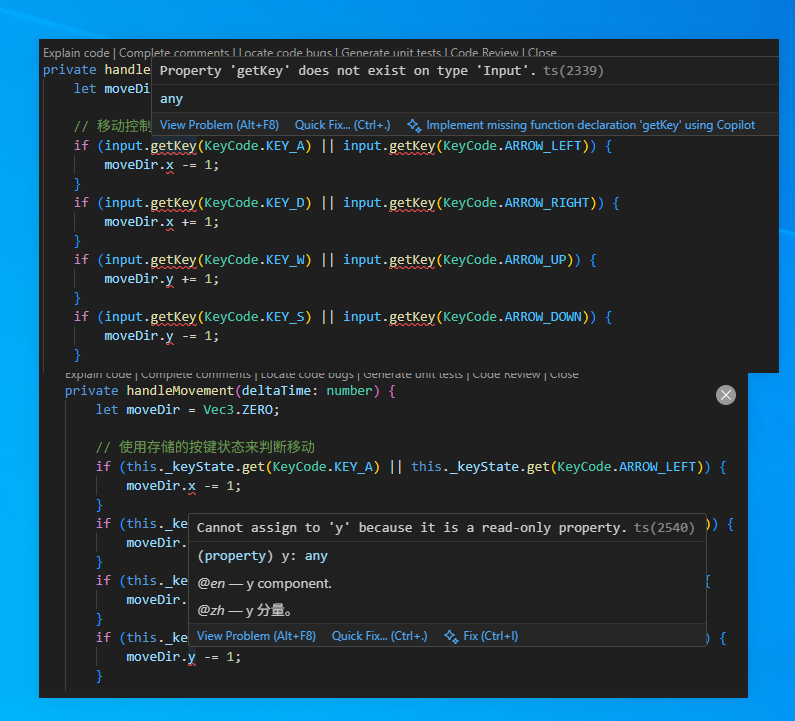
Task: Dismiss lower snippet with the round X button
Action: tap(726, 395)
